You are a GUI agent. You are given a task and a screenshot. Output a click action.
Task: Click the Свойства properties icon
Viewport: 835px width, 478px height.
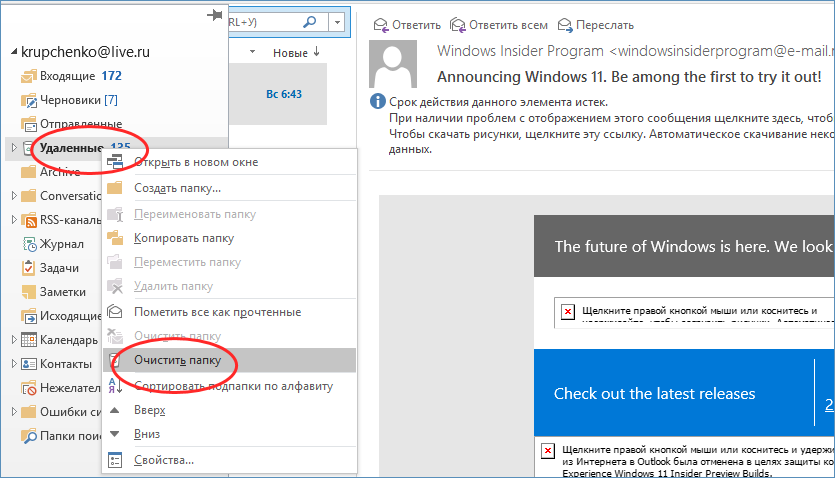click(x=115, y=460)
